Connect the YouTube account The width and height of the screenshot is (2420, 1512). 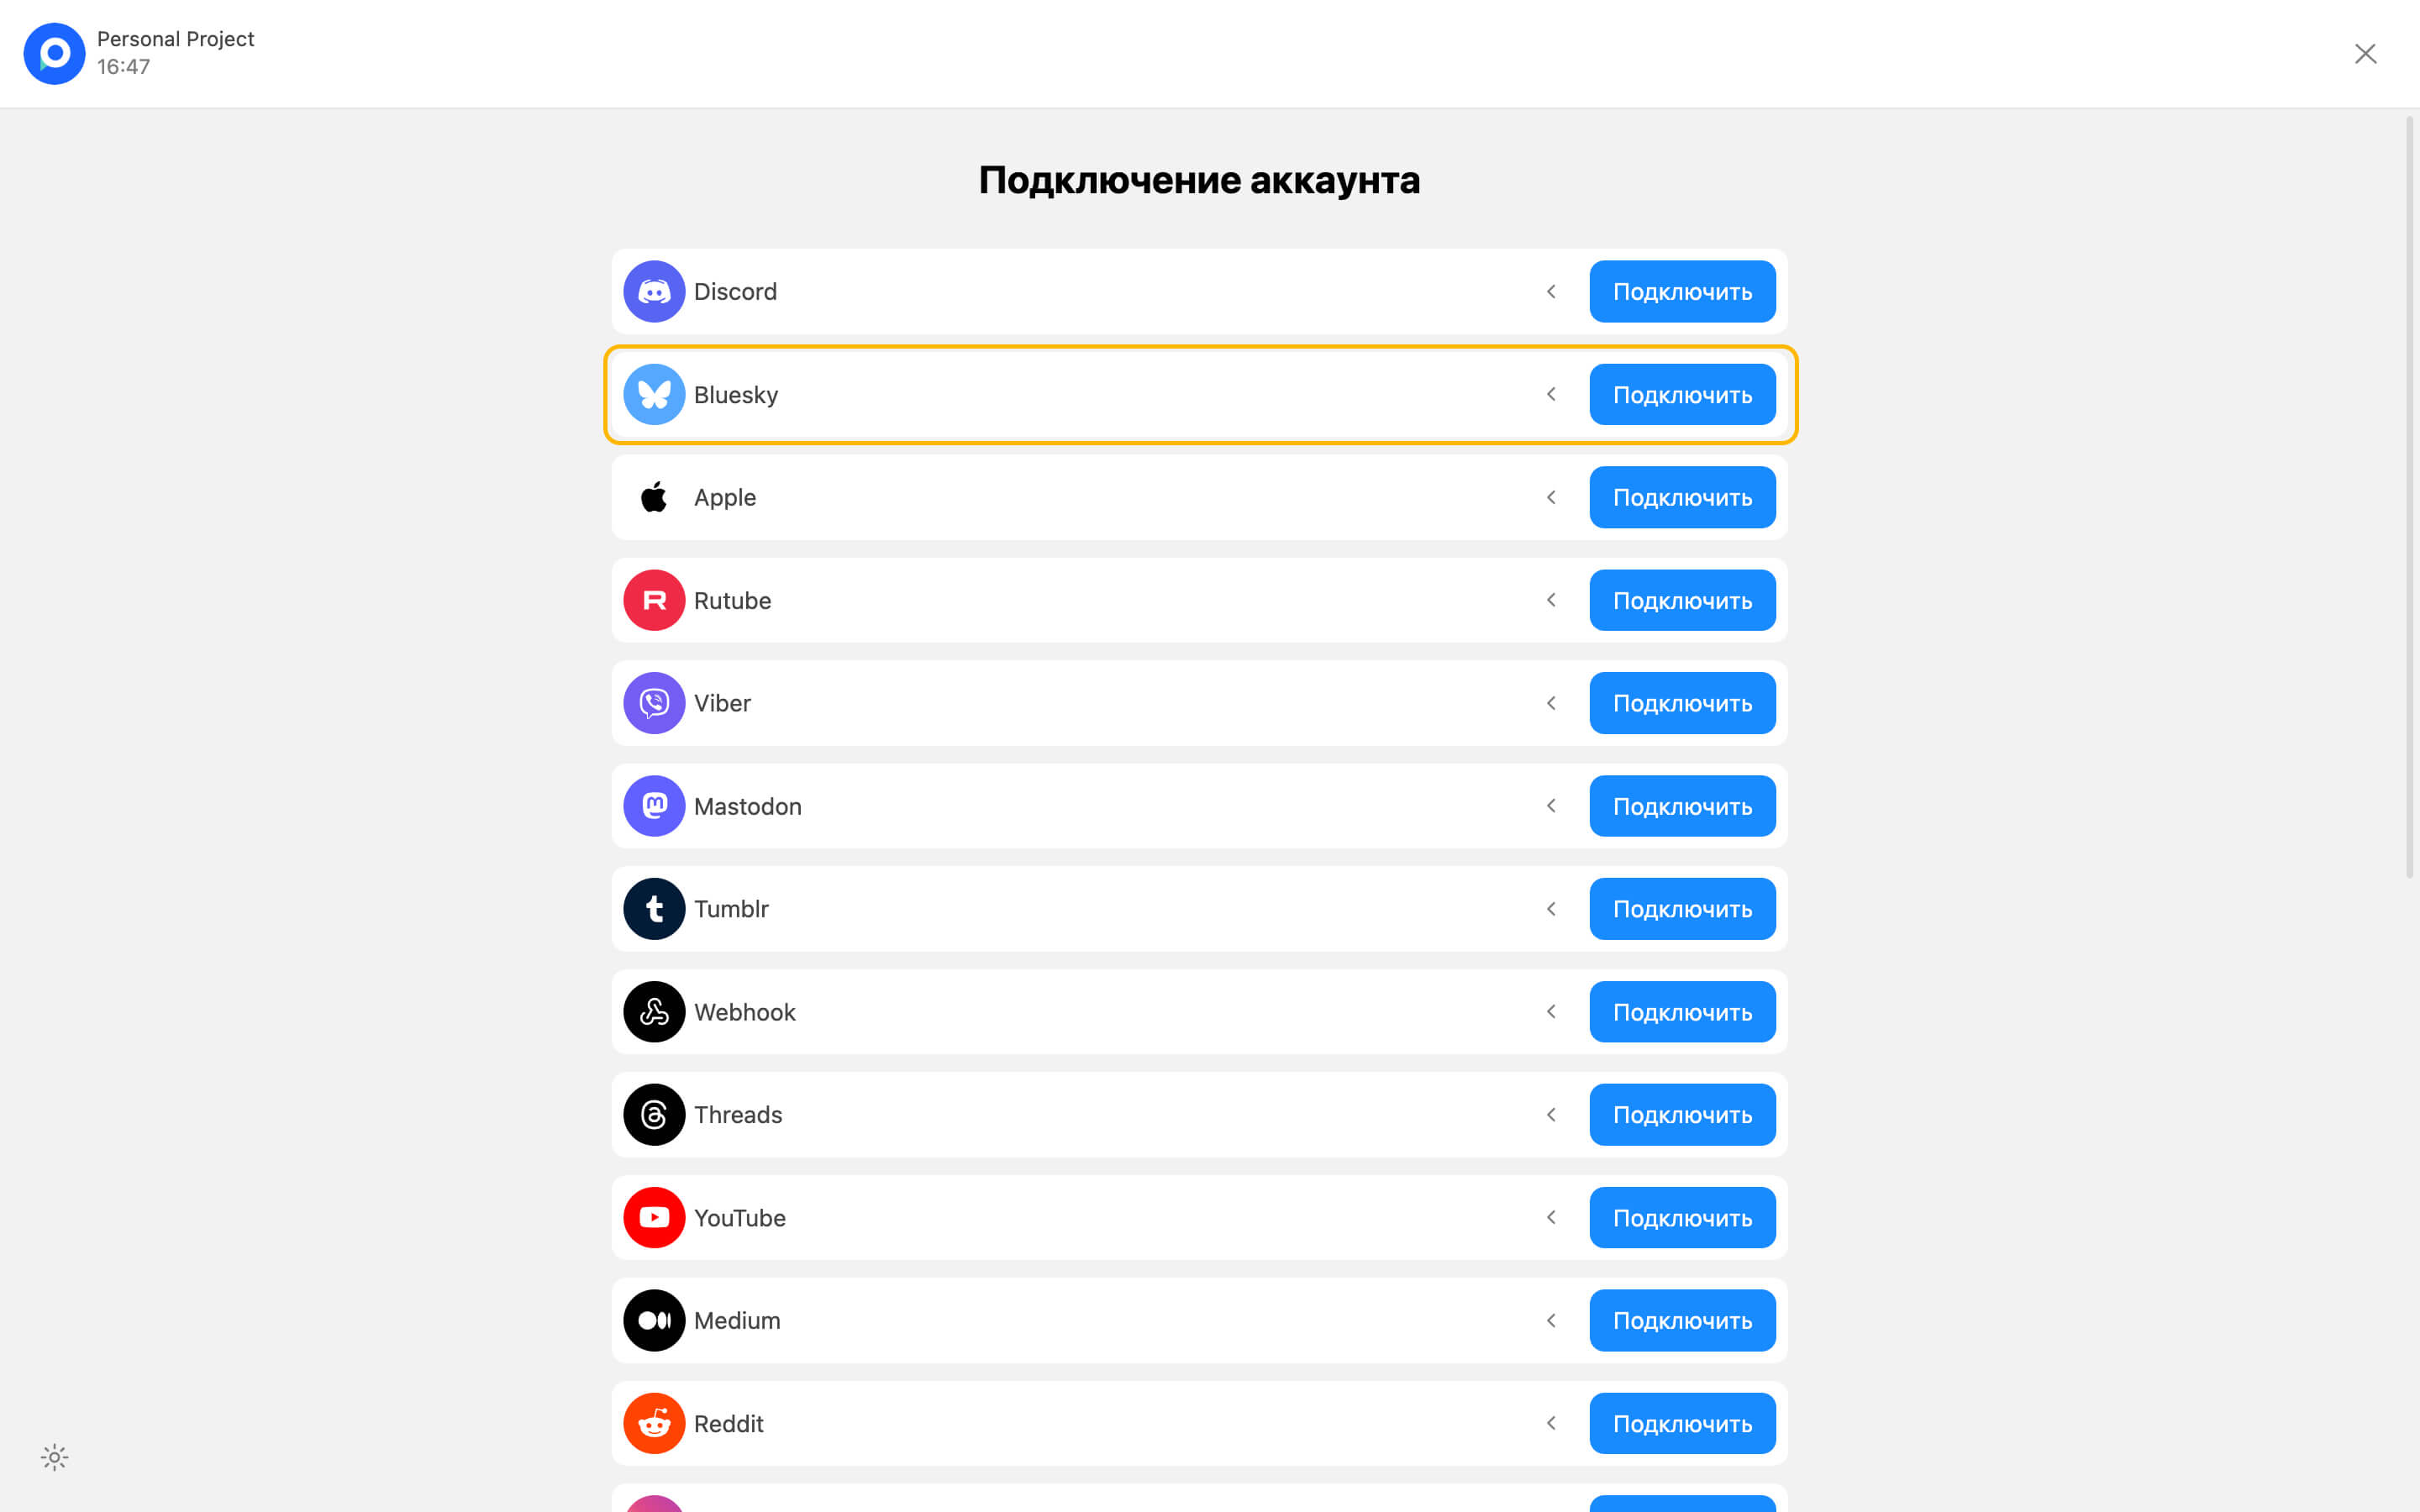pyautogui.click(x=1682, y=1217)
